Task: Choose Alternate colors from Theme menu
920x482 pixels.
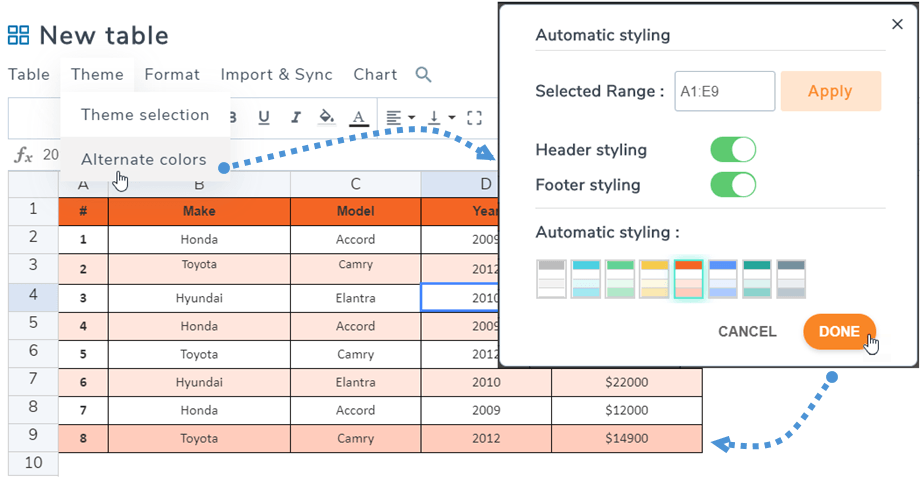Action: (144, 160)
